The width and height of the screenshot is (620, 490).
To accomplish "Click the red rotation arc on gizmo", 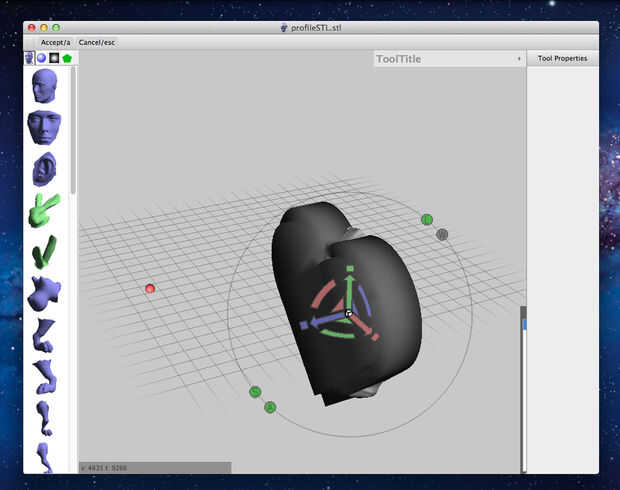I will tap(322, 294).
